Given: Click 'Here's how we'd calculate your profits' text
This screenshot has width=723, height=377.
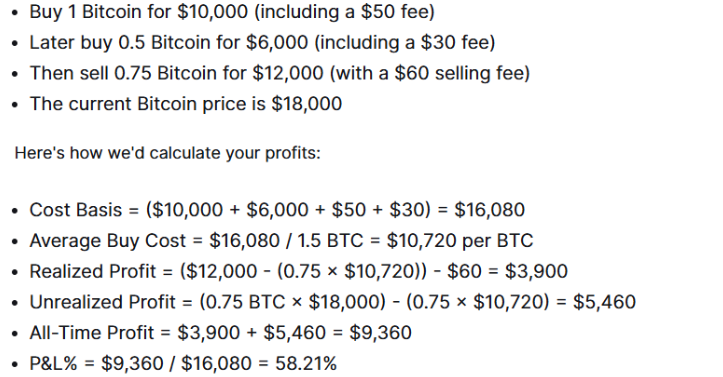Looking at the screenshot, I should click(167, 153).
